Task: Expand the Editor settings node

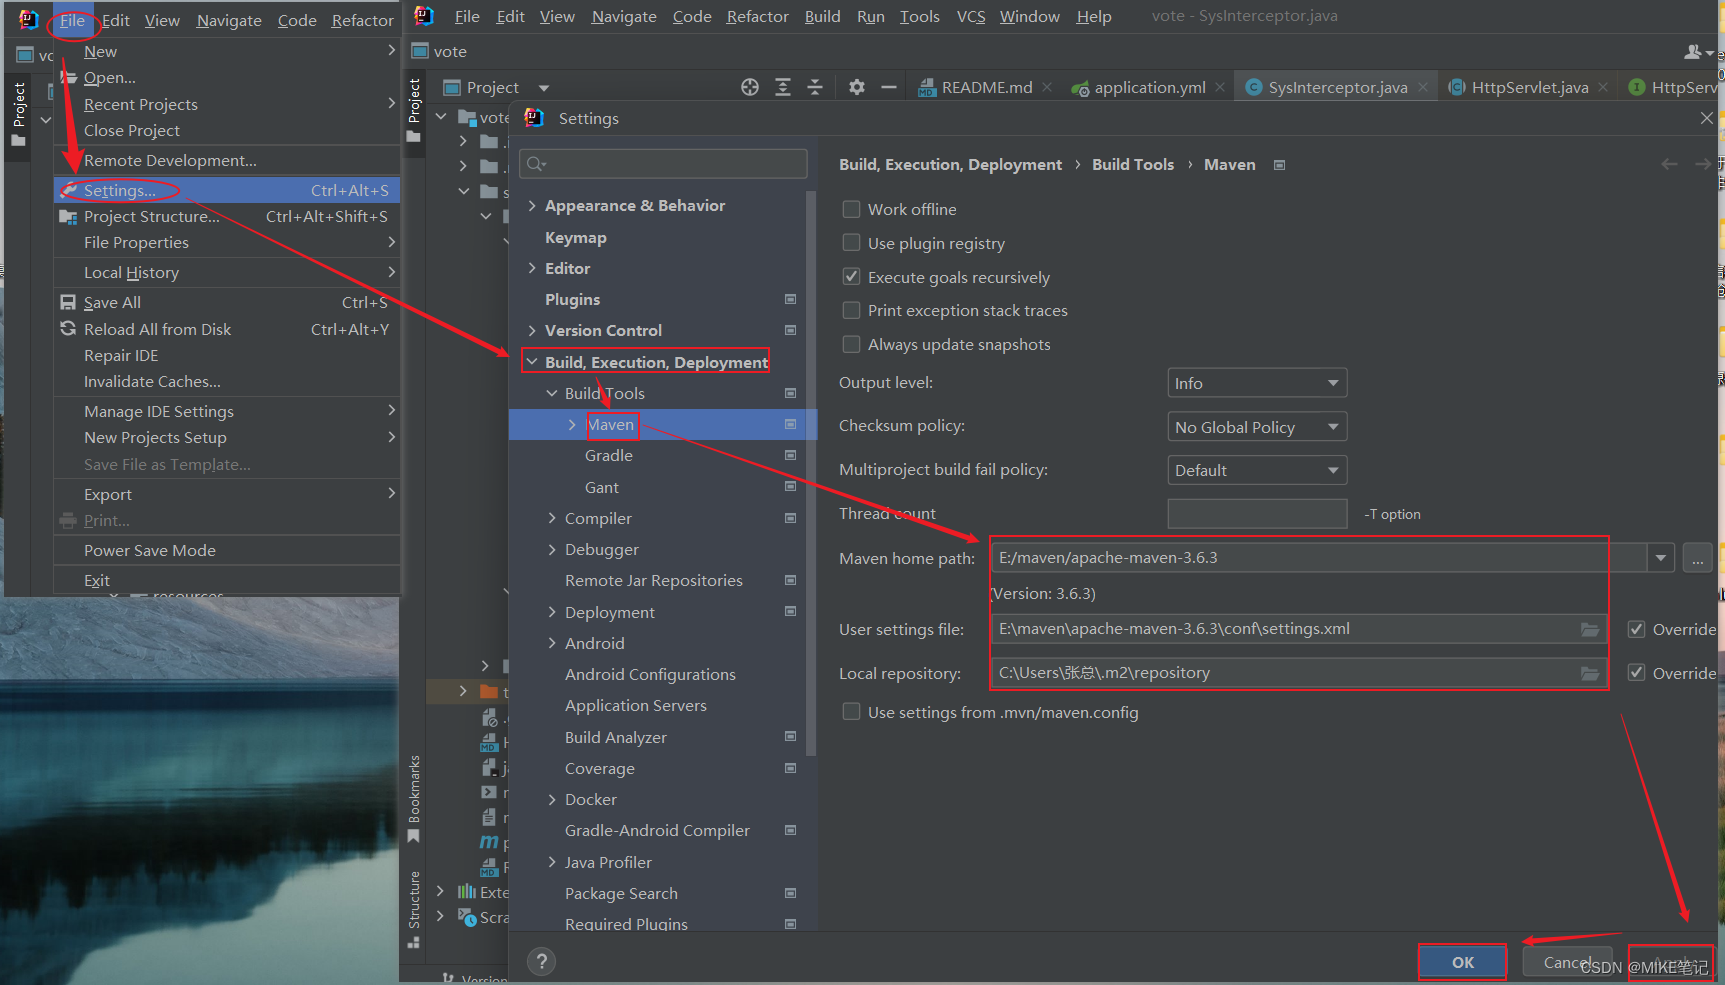Action: click(x=532, y=268)
